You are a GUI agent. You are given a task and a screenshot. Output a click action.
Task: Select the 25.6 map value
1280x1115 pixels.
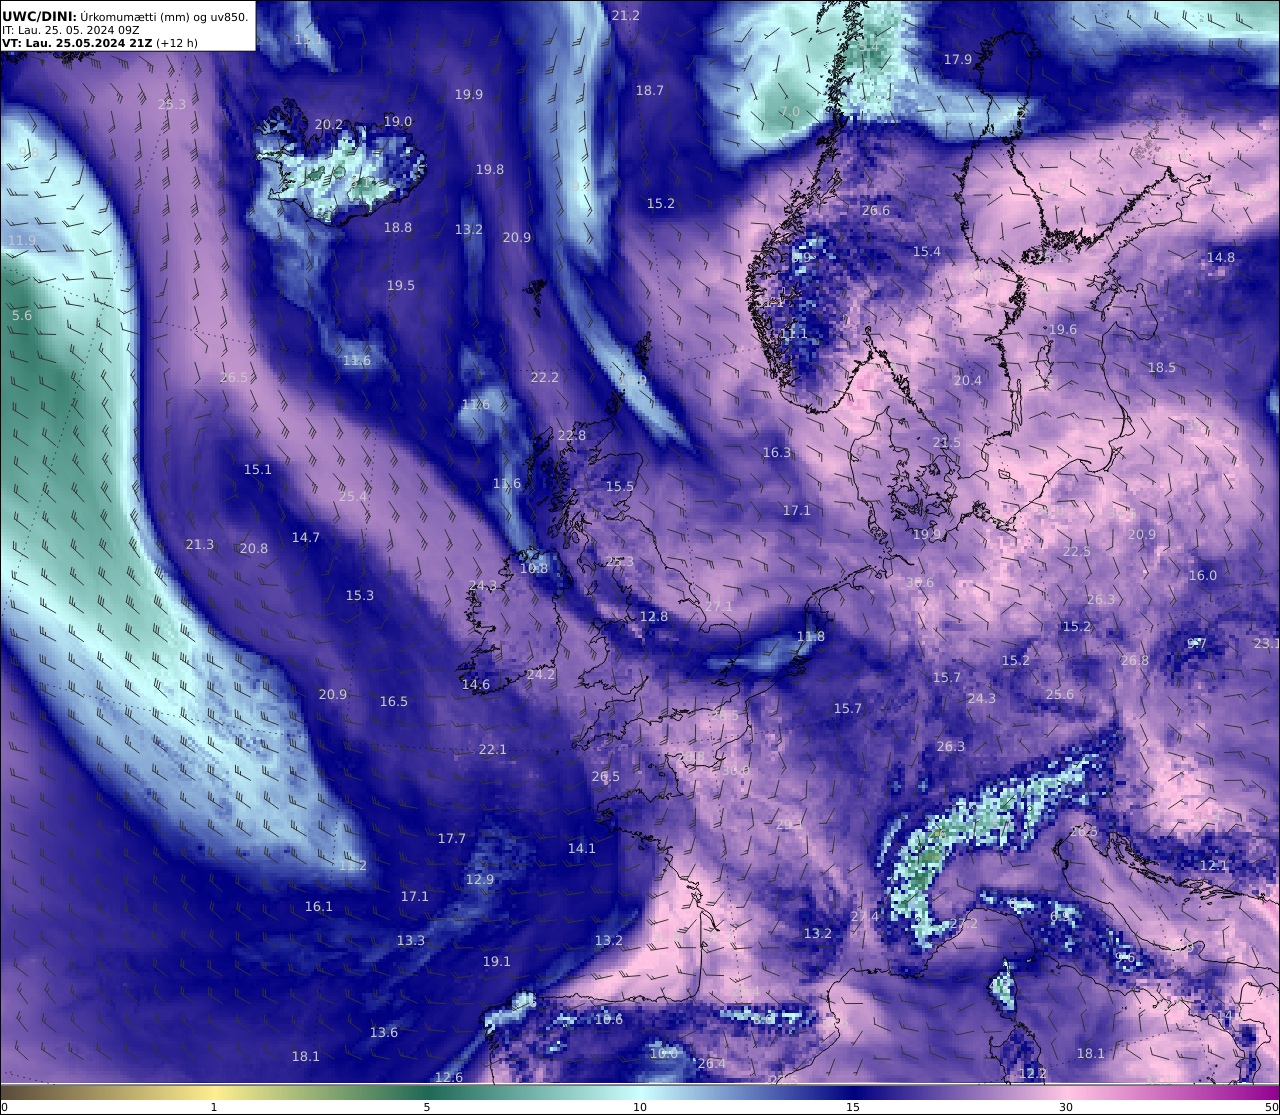point(1060,694)
